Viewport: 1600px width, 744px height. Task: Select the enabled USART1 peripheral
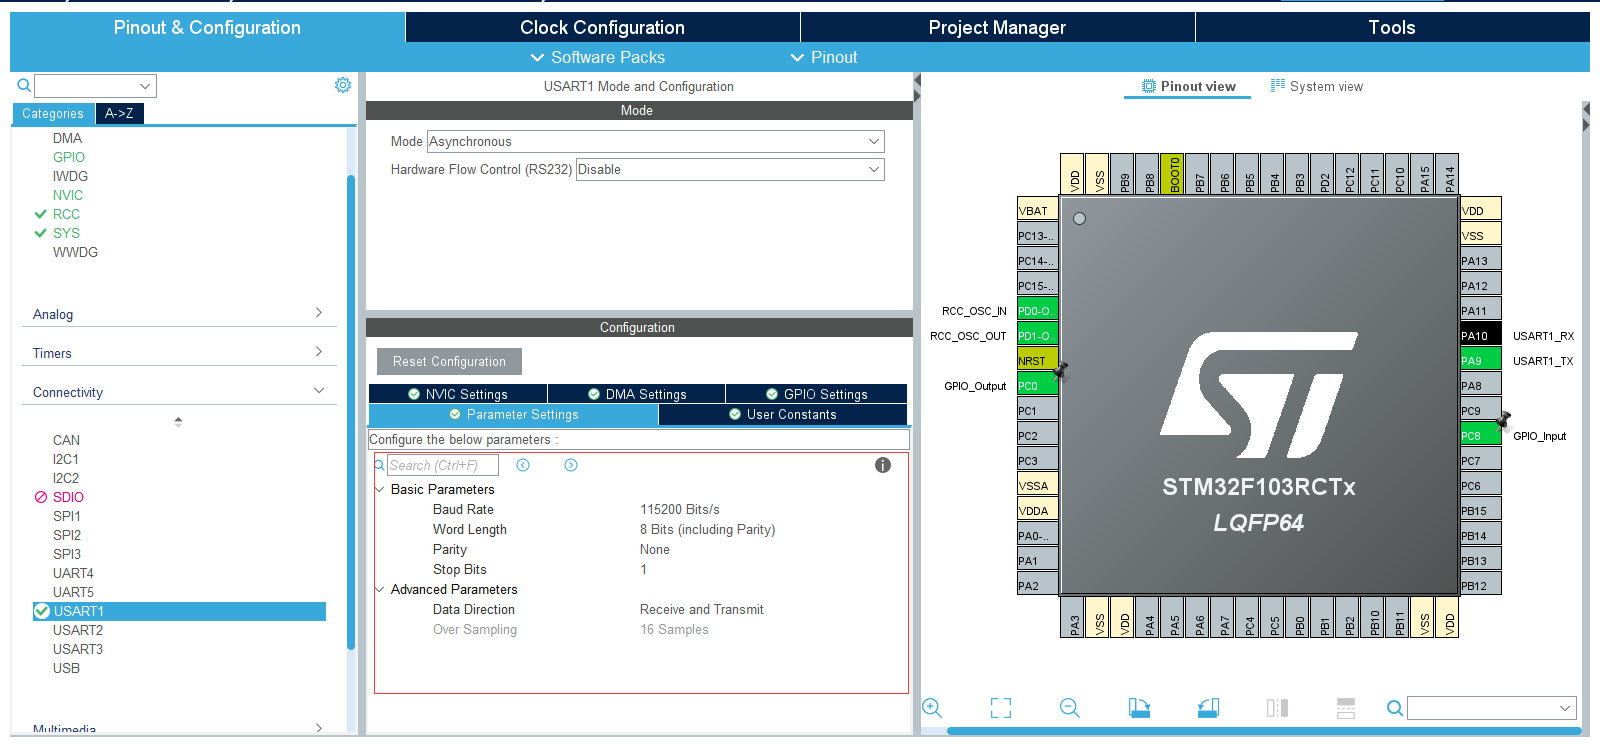coord(179,611)
